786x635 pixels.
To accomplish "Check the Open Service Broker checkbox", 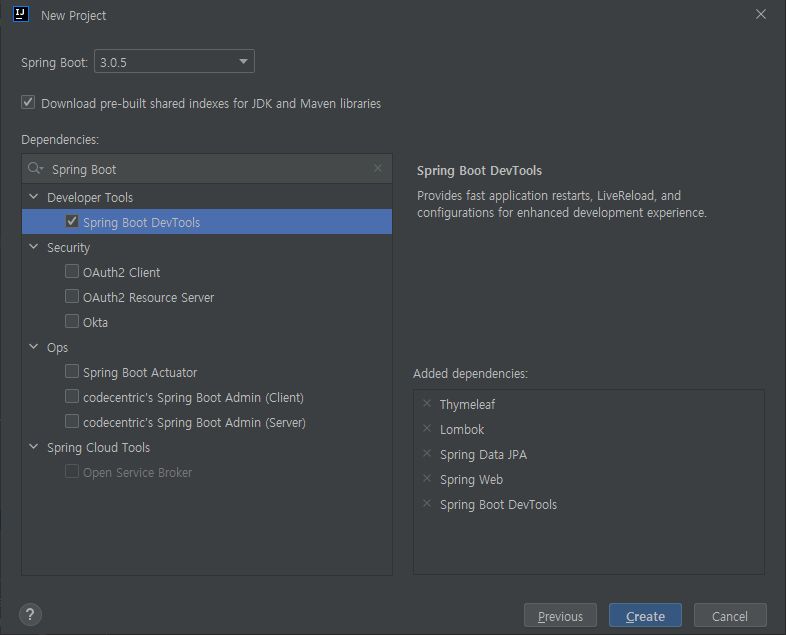I will 72,472.
